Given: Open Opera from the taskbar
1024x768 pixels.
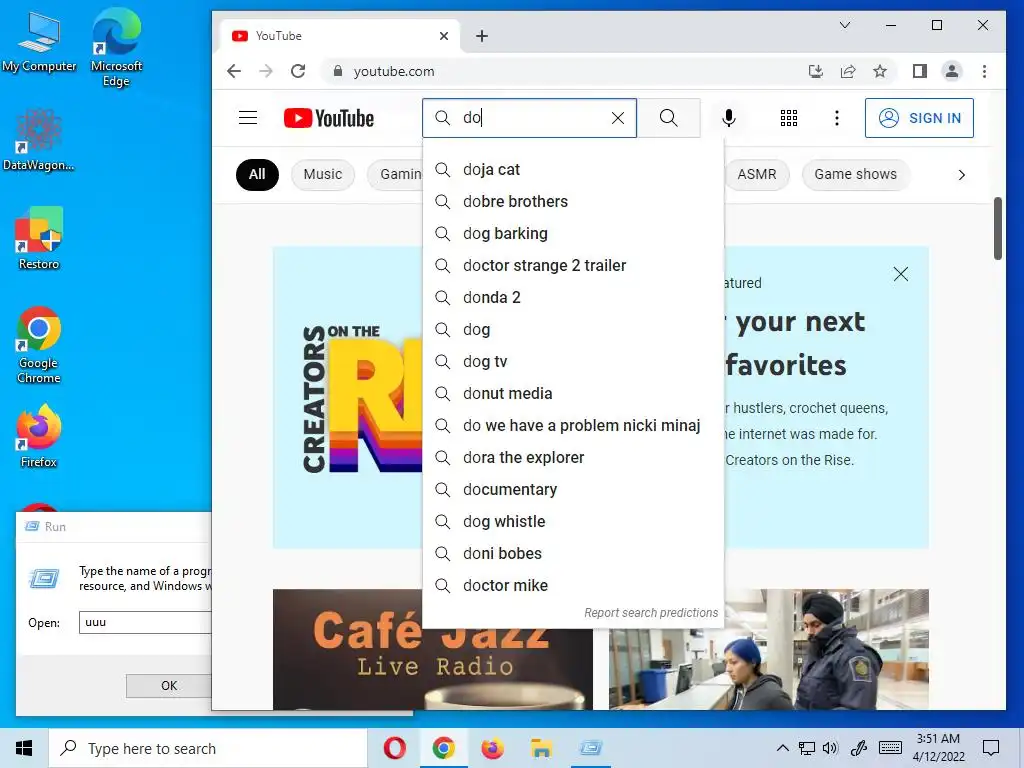Looking at the screenshot, I should (x=394, y=748).
